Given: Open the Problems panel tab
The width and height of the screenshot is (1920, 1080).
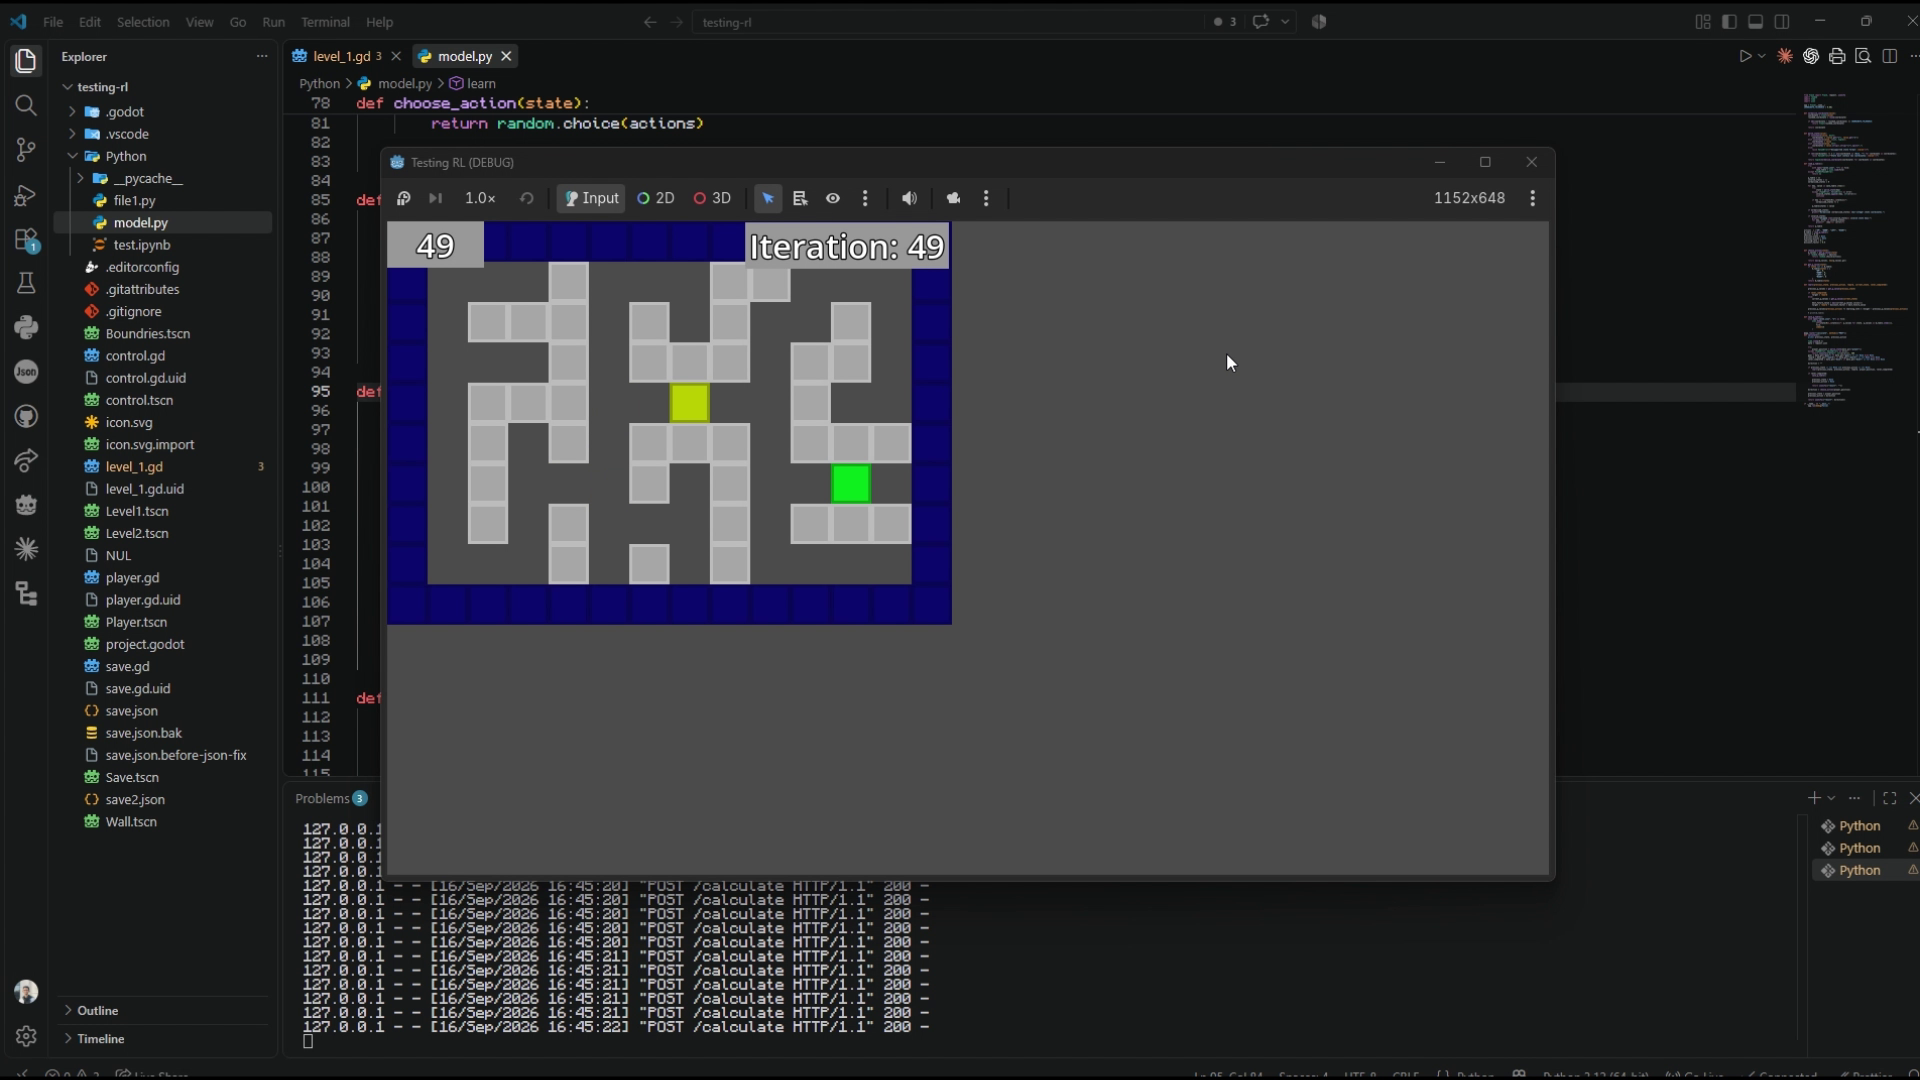Looking at the screenshot, I should 331,798.
